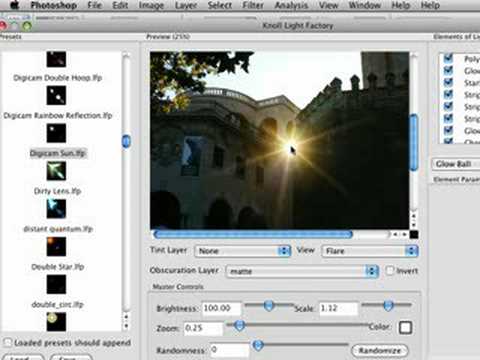
Task: Open the Obscuration Layer dropdown
Action: (302, 271)
